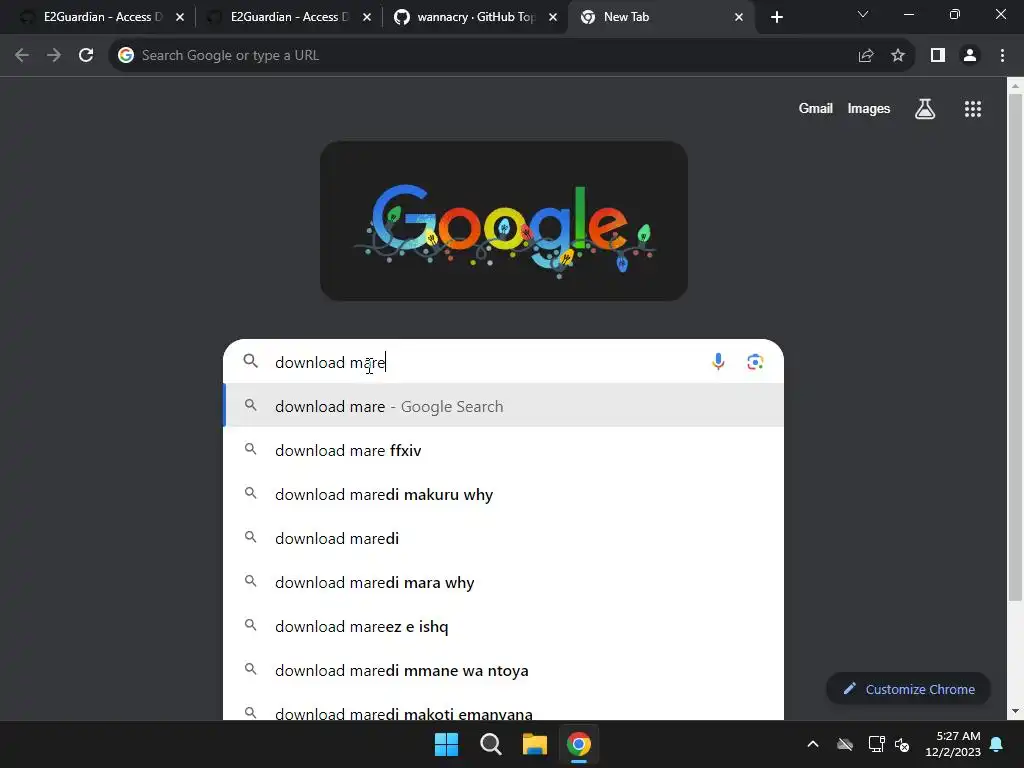Screen dimensions: 1024x768
Task: Open the tab search dropdown chevron
Action: click(x=863, y=14)
